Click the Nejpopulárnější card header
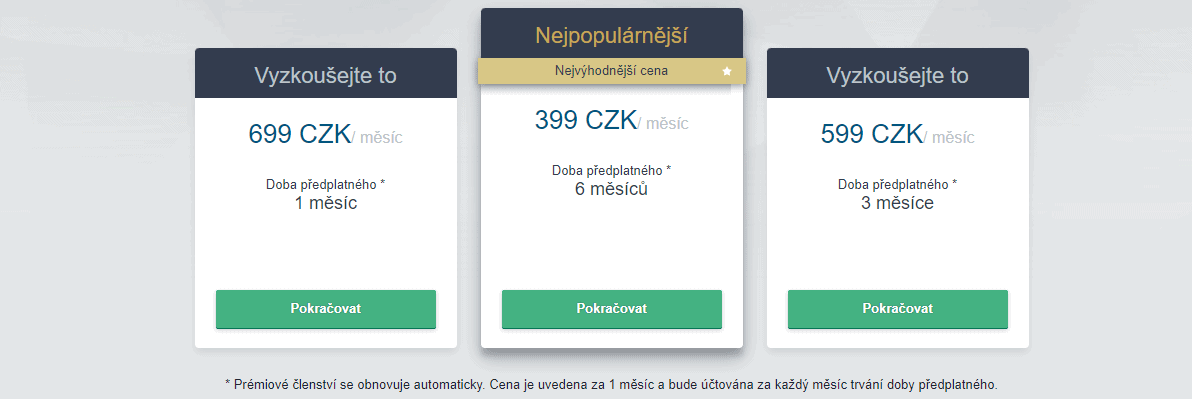Image resolution: width=1192 pixels, height=399 pixels. tap(612, 34)
